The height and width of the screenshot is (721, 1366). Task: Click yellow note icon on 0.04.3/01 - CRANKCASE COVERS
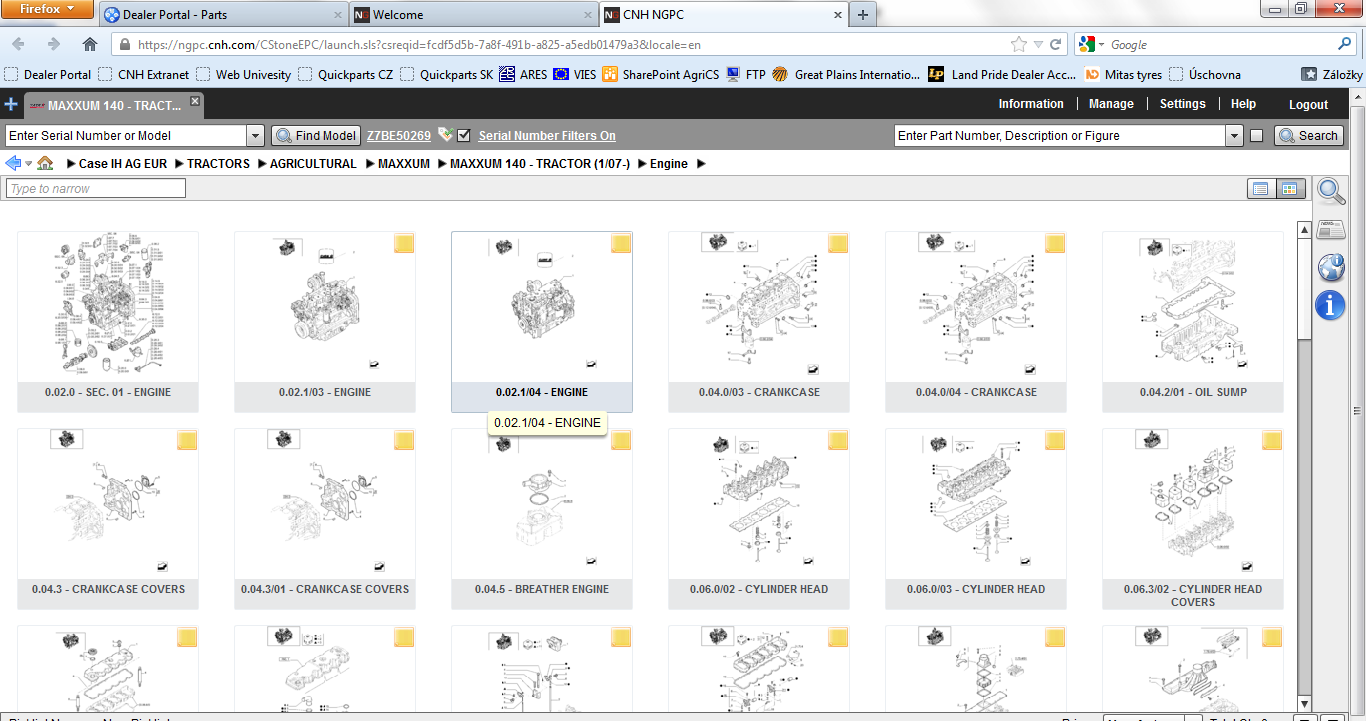[x=403, y=440]
